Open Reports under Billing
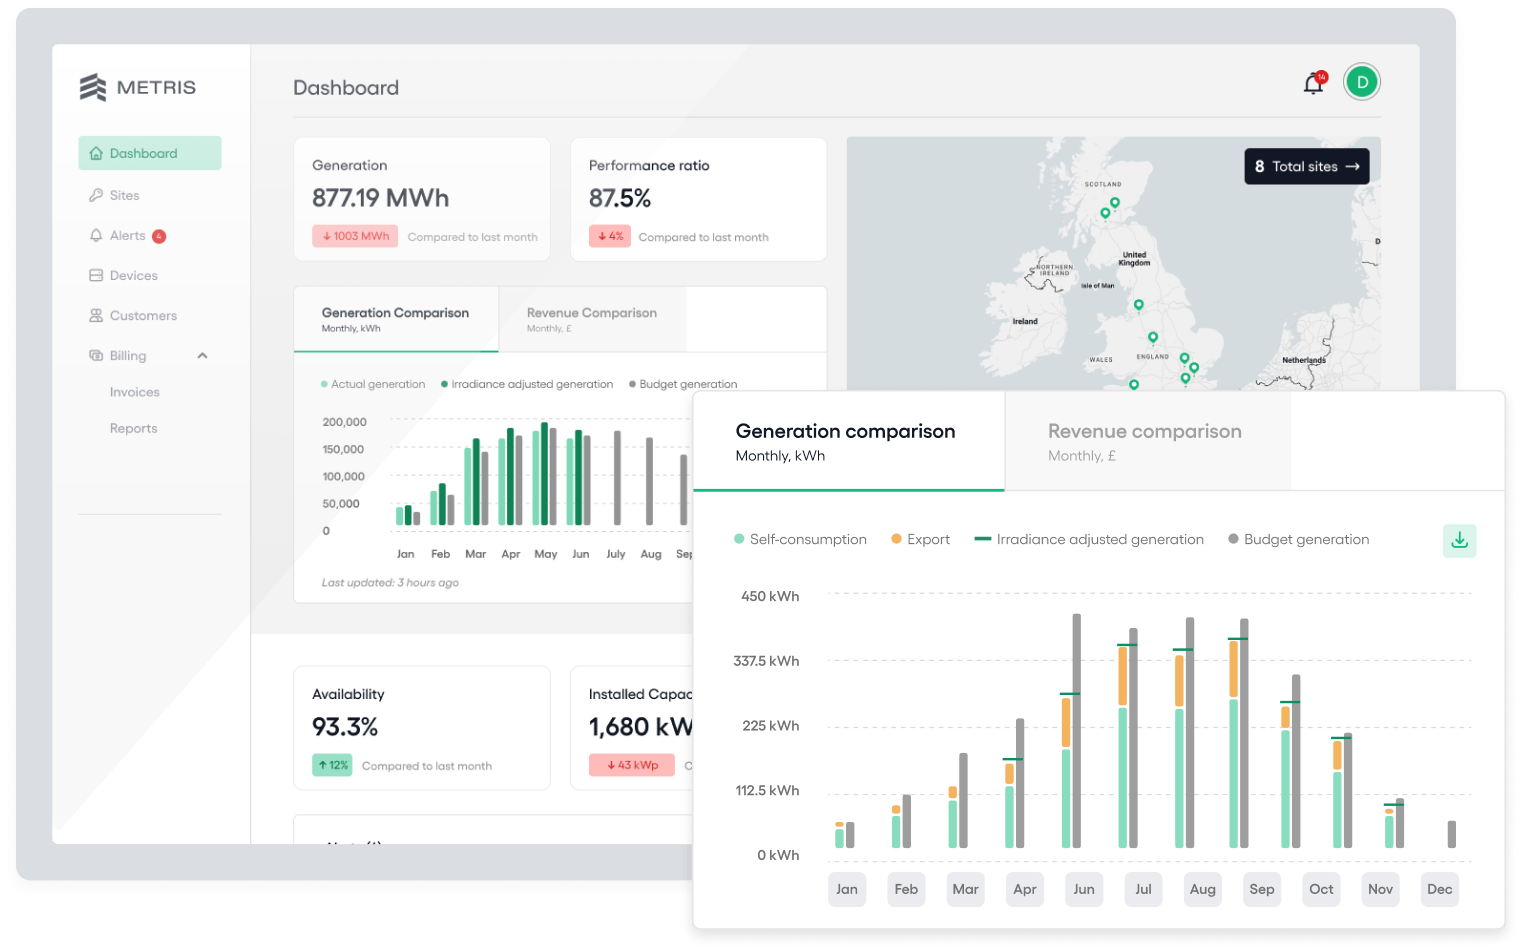 coord(134,428)
